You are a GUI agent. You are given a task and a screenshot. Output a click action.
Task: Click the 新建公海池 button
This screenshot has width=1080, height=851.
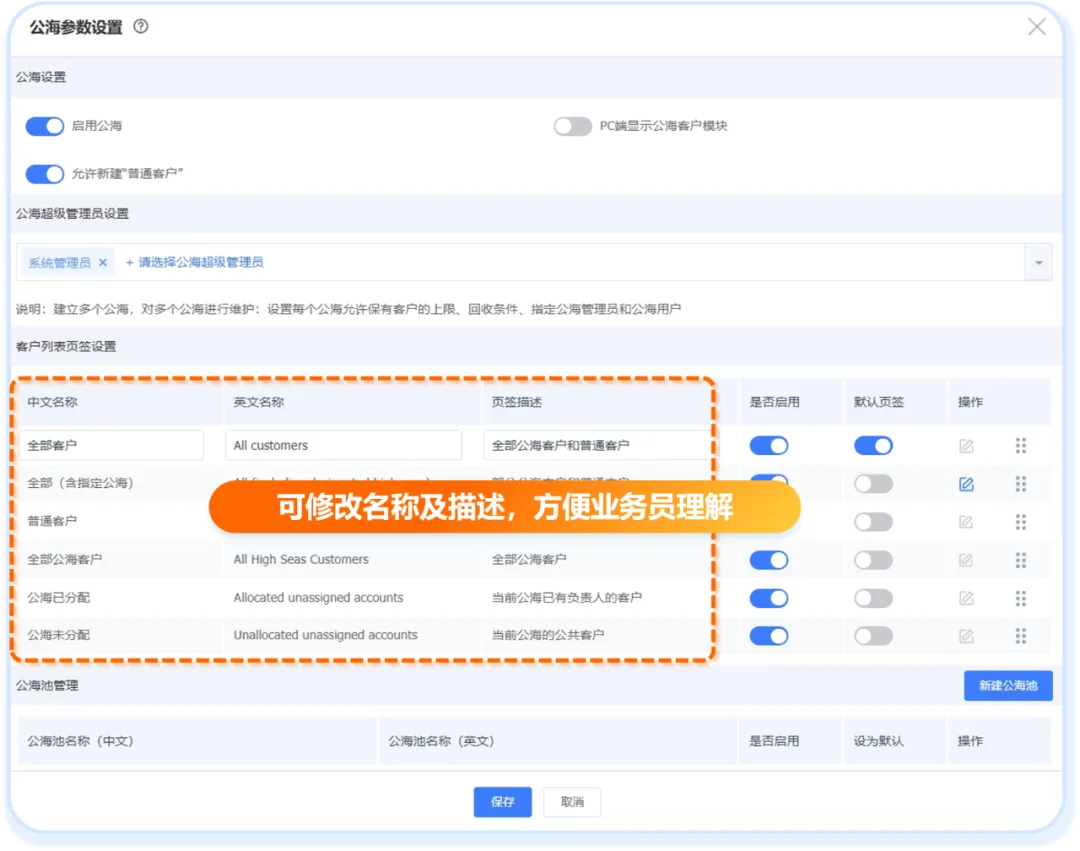pyautogui.click(x=1008, y=686)
